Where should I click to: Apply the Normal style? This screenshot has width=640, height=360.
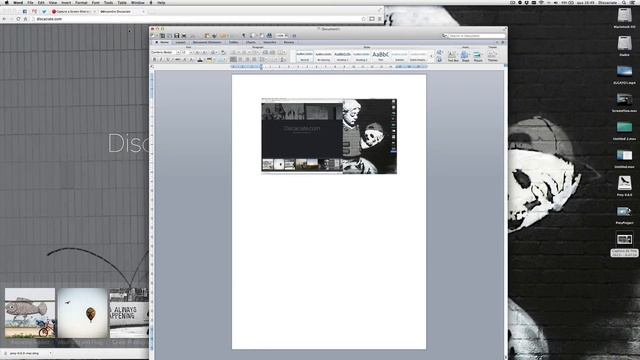pyautogui.click(x=304, y=56)
